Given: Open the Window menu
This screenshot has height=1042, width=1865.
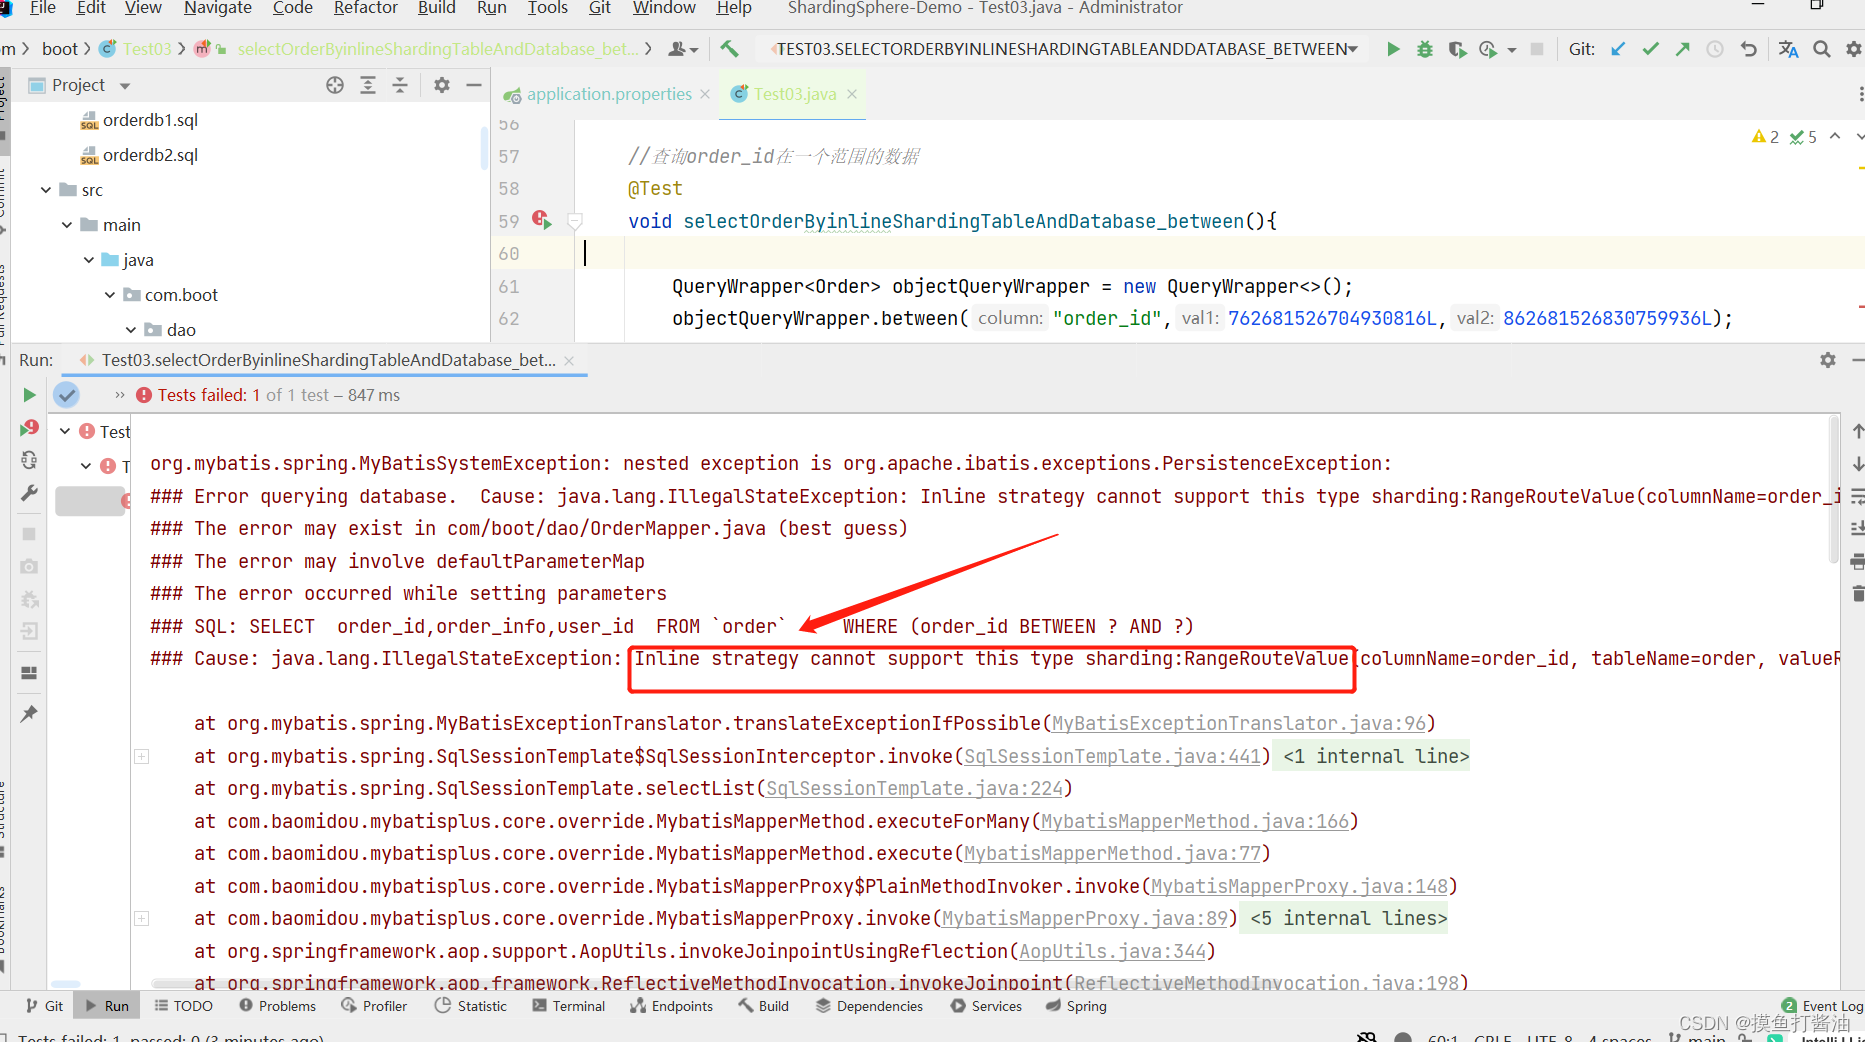Looking at the screenshot, I should click(664, 9).
